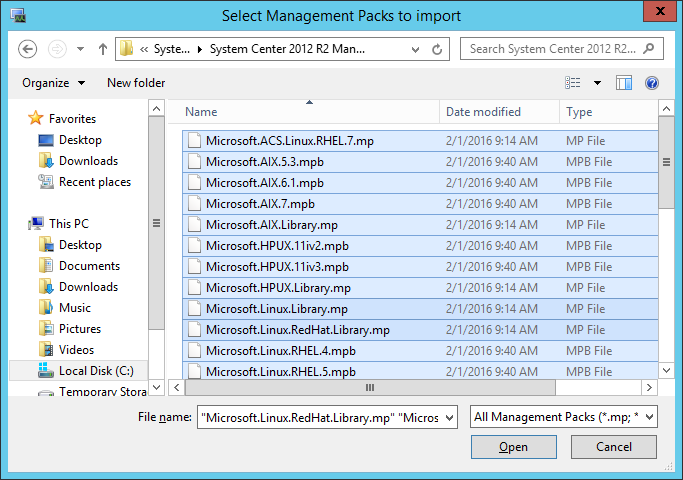
Task: Click the file list vertical scrollbar thumb
Action: coord(666,162)
